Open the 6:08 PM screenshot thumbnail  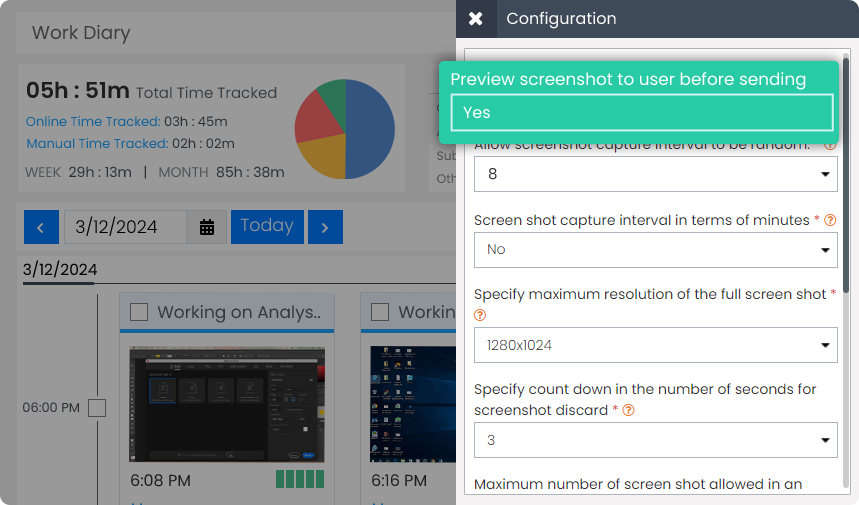228,404
